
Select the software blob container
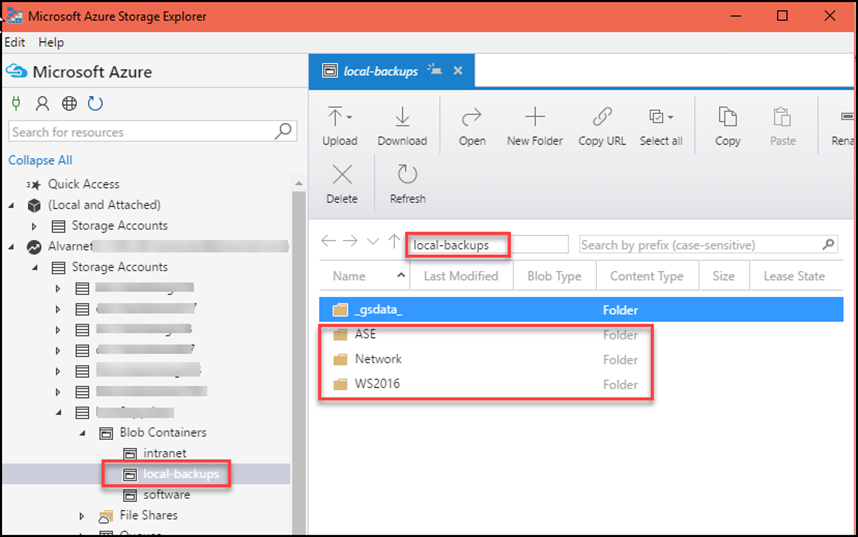166,495
